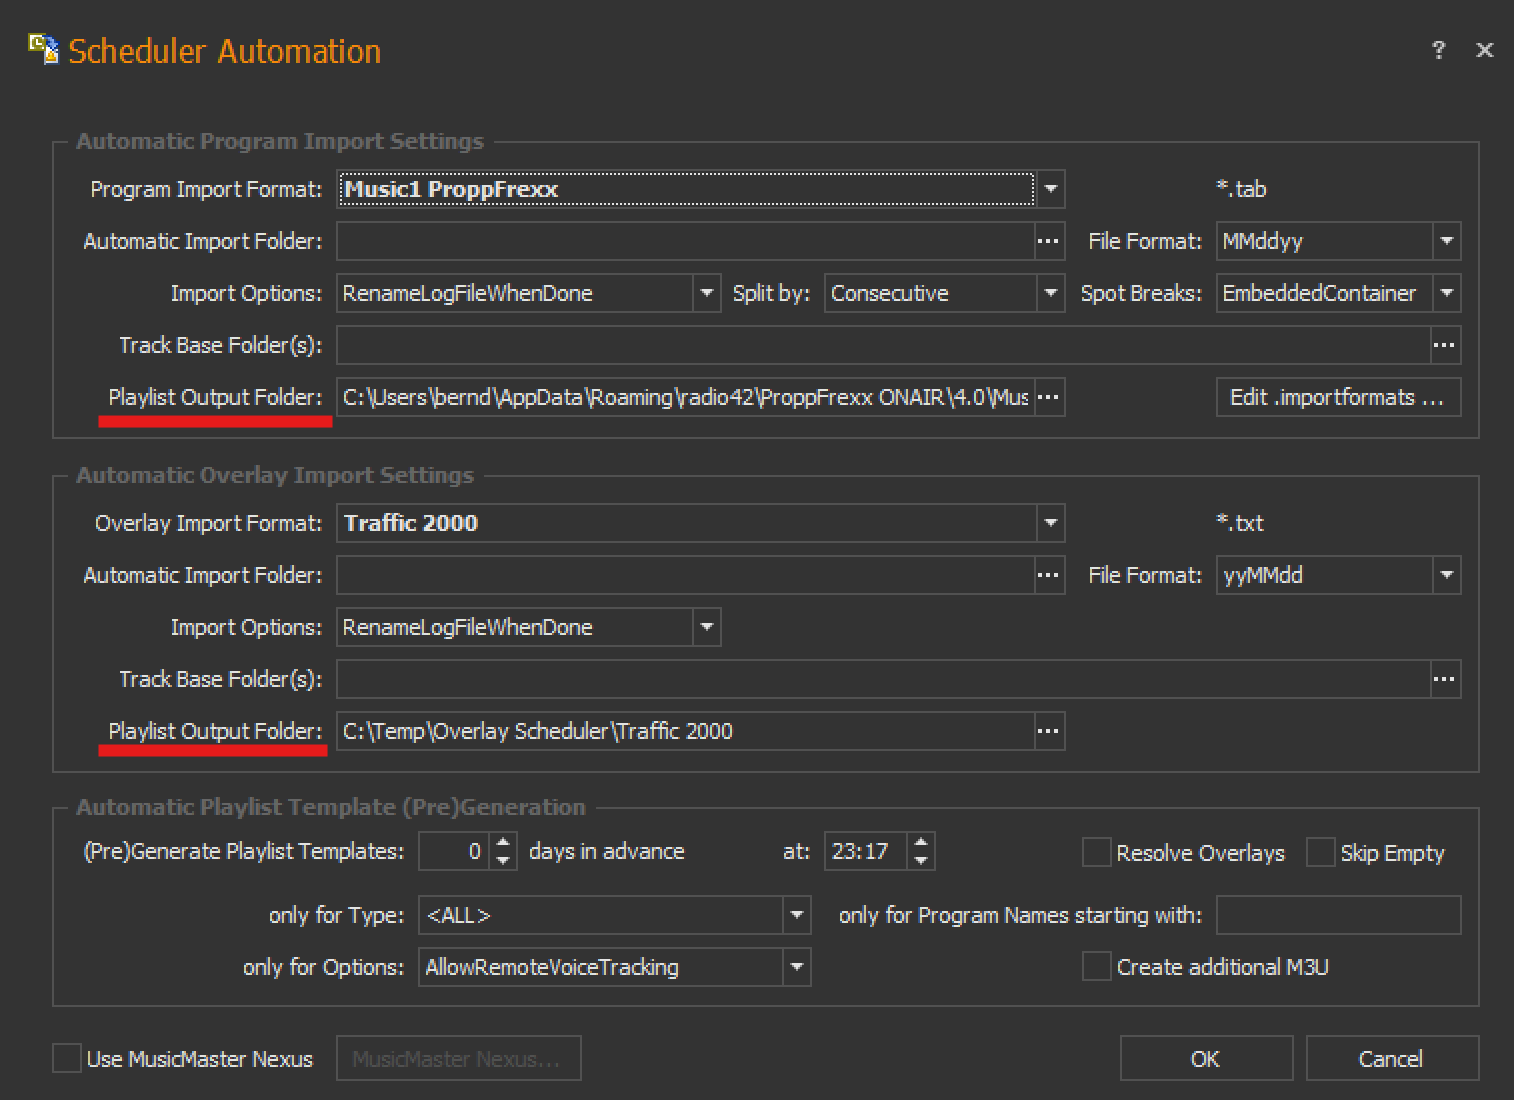Screen dimensions: 1514x1100
Task: Browse overlay Playlist Output Folder path
Action: pyautogui.click(x=1048, y=731)
